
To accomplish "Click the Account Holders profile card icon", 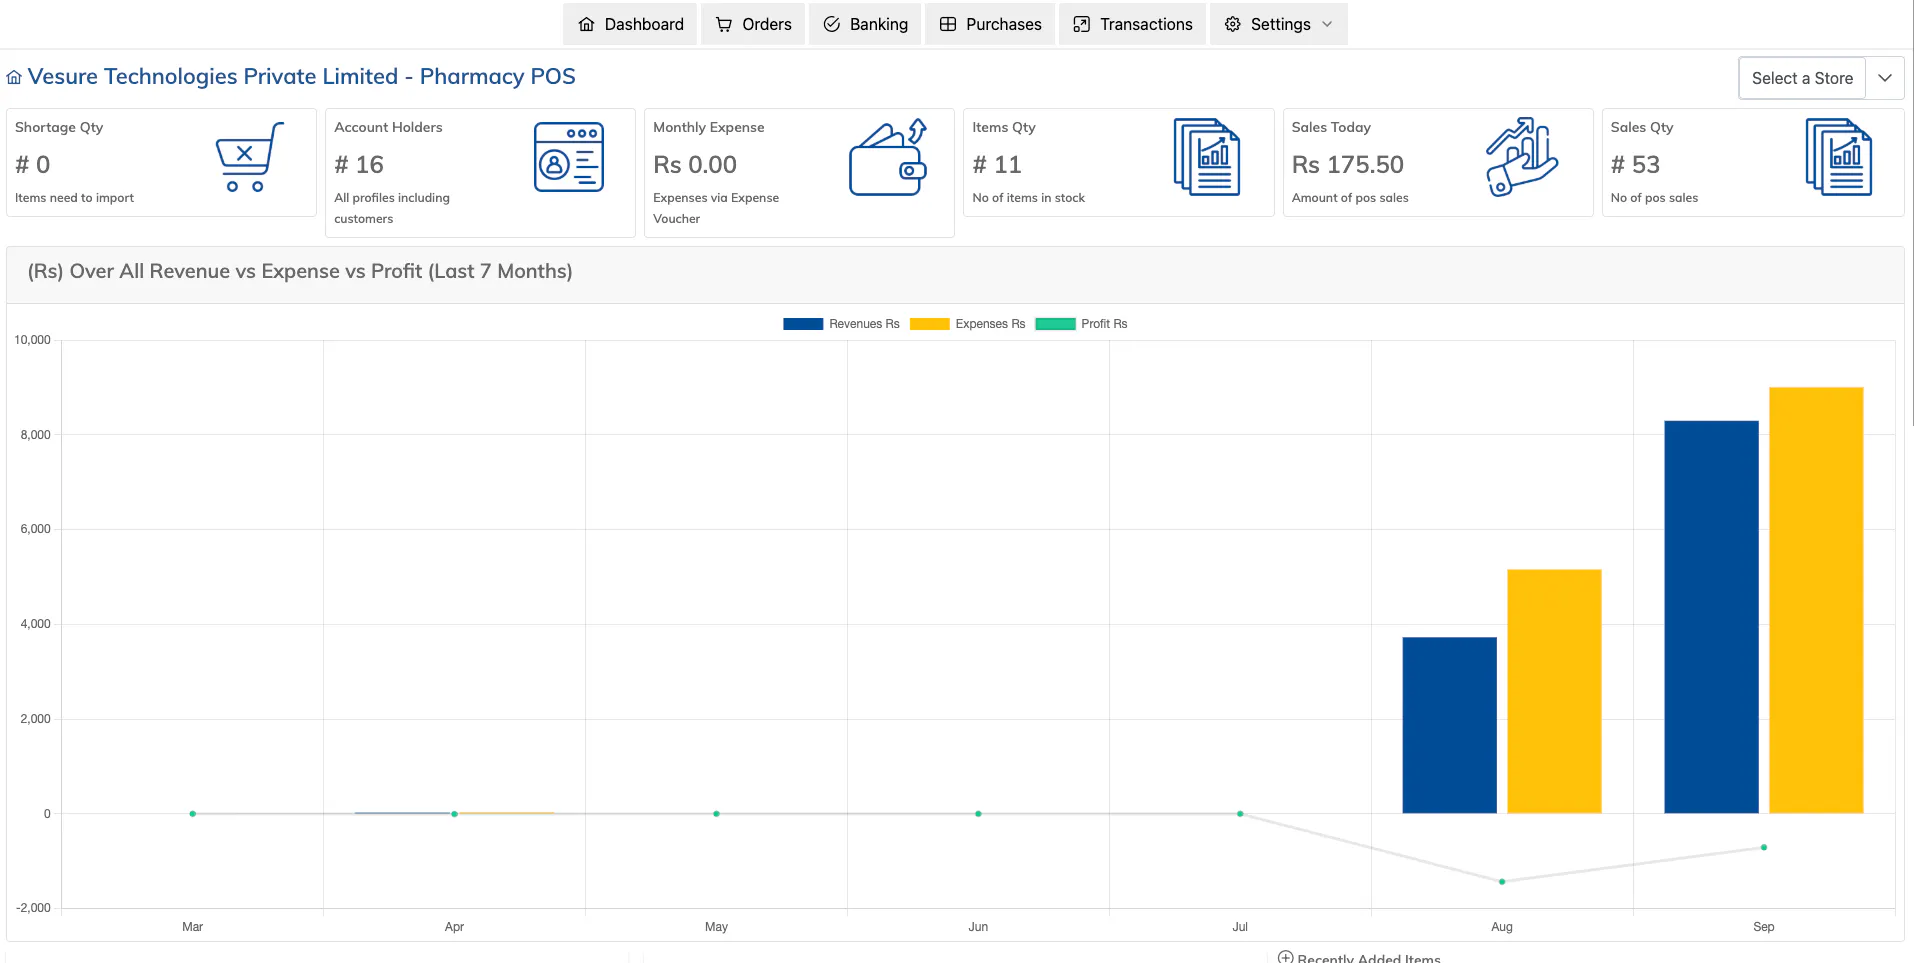I will coord(569,157).
